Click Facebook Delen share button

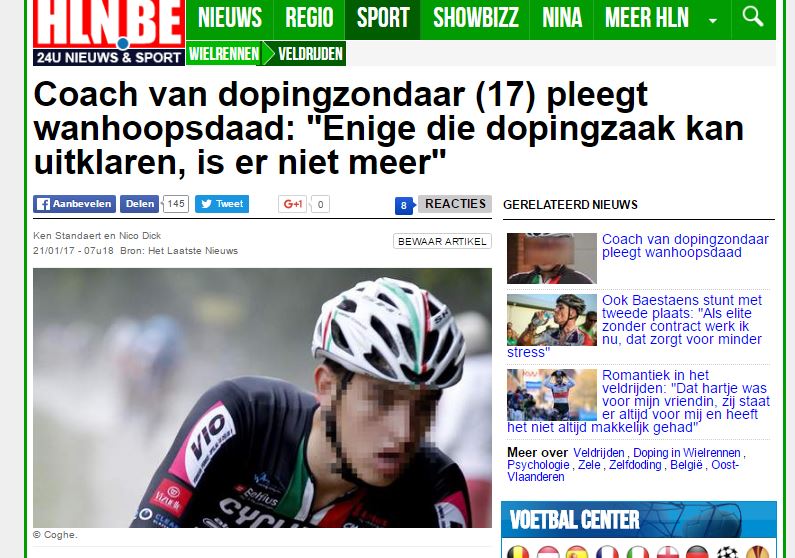pyautogui.click(x=139, y=204)
